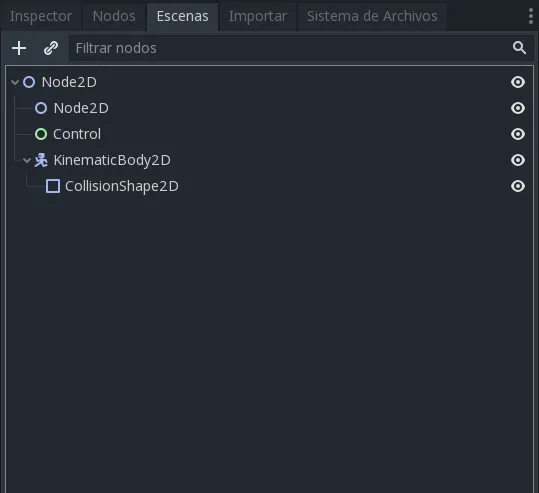
Task: Hide the Control node
Action: (x=518, y=134)
